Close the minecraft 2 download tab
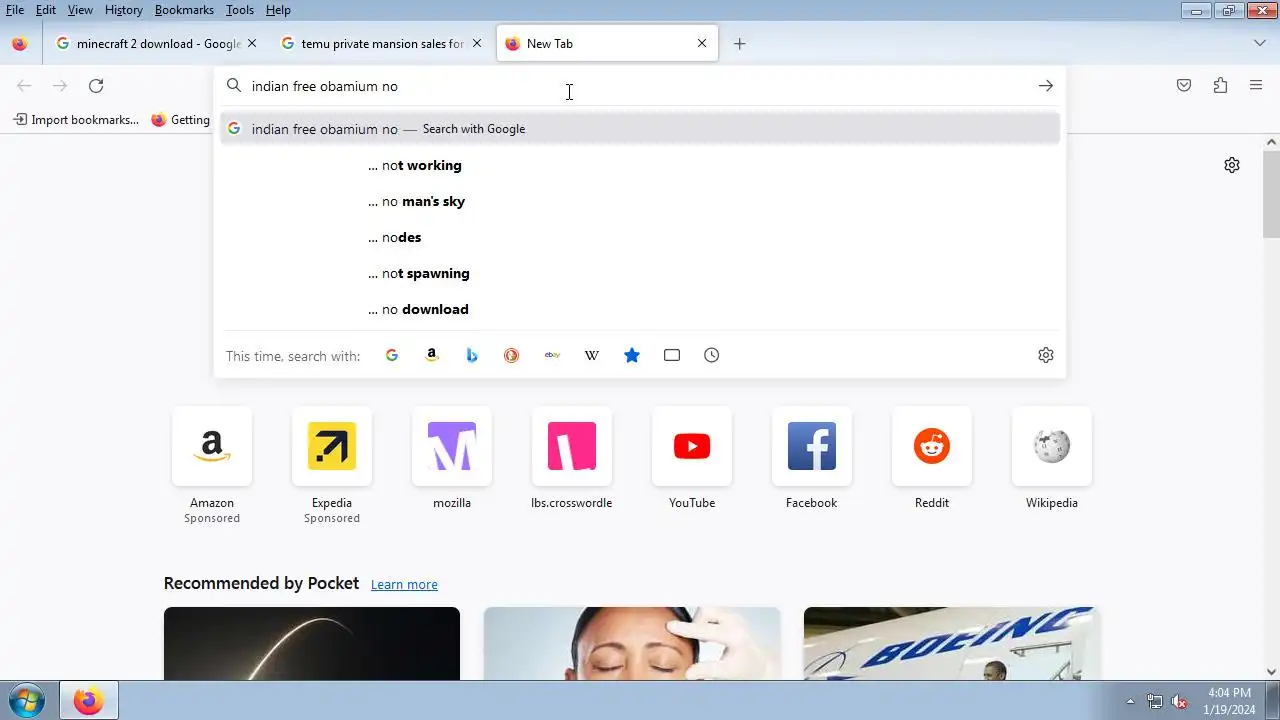The image size is (1280, 720). [x=252, y=44]
